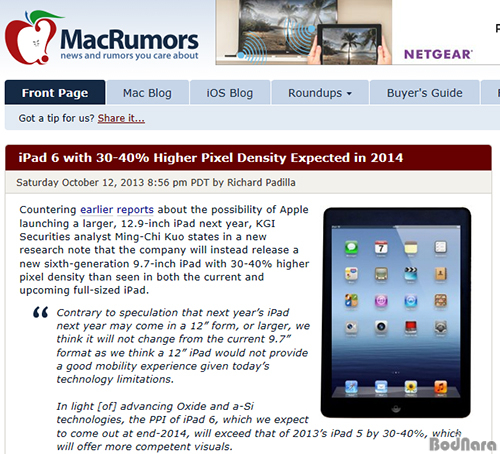Click the App Store icon on iPad image
This screenshot has width=500, height=454.
click(411, 301)
